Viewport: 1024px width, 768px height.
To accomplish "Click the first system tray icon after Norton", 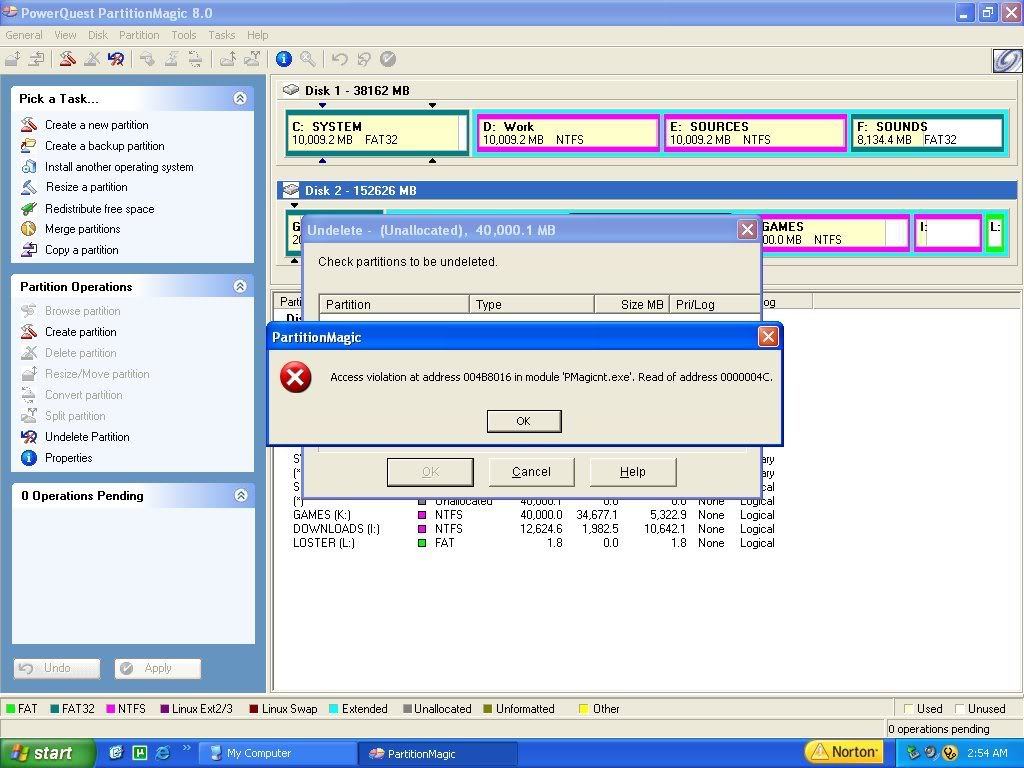I will (x=913, y=753).
